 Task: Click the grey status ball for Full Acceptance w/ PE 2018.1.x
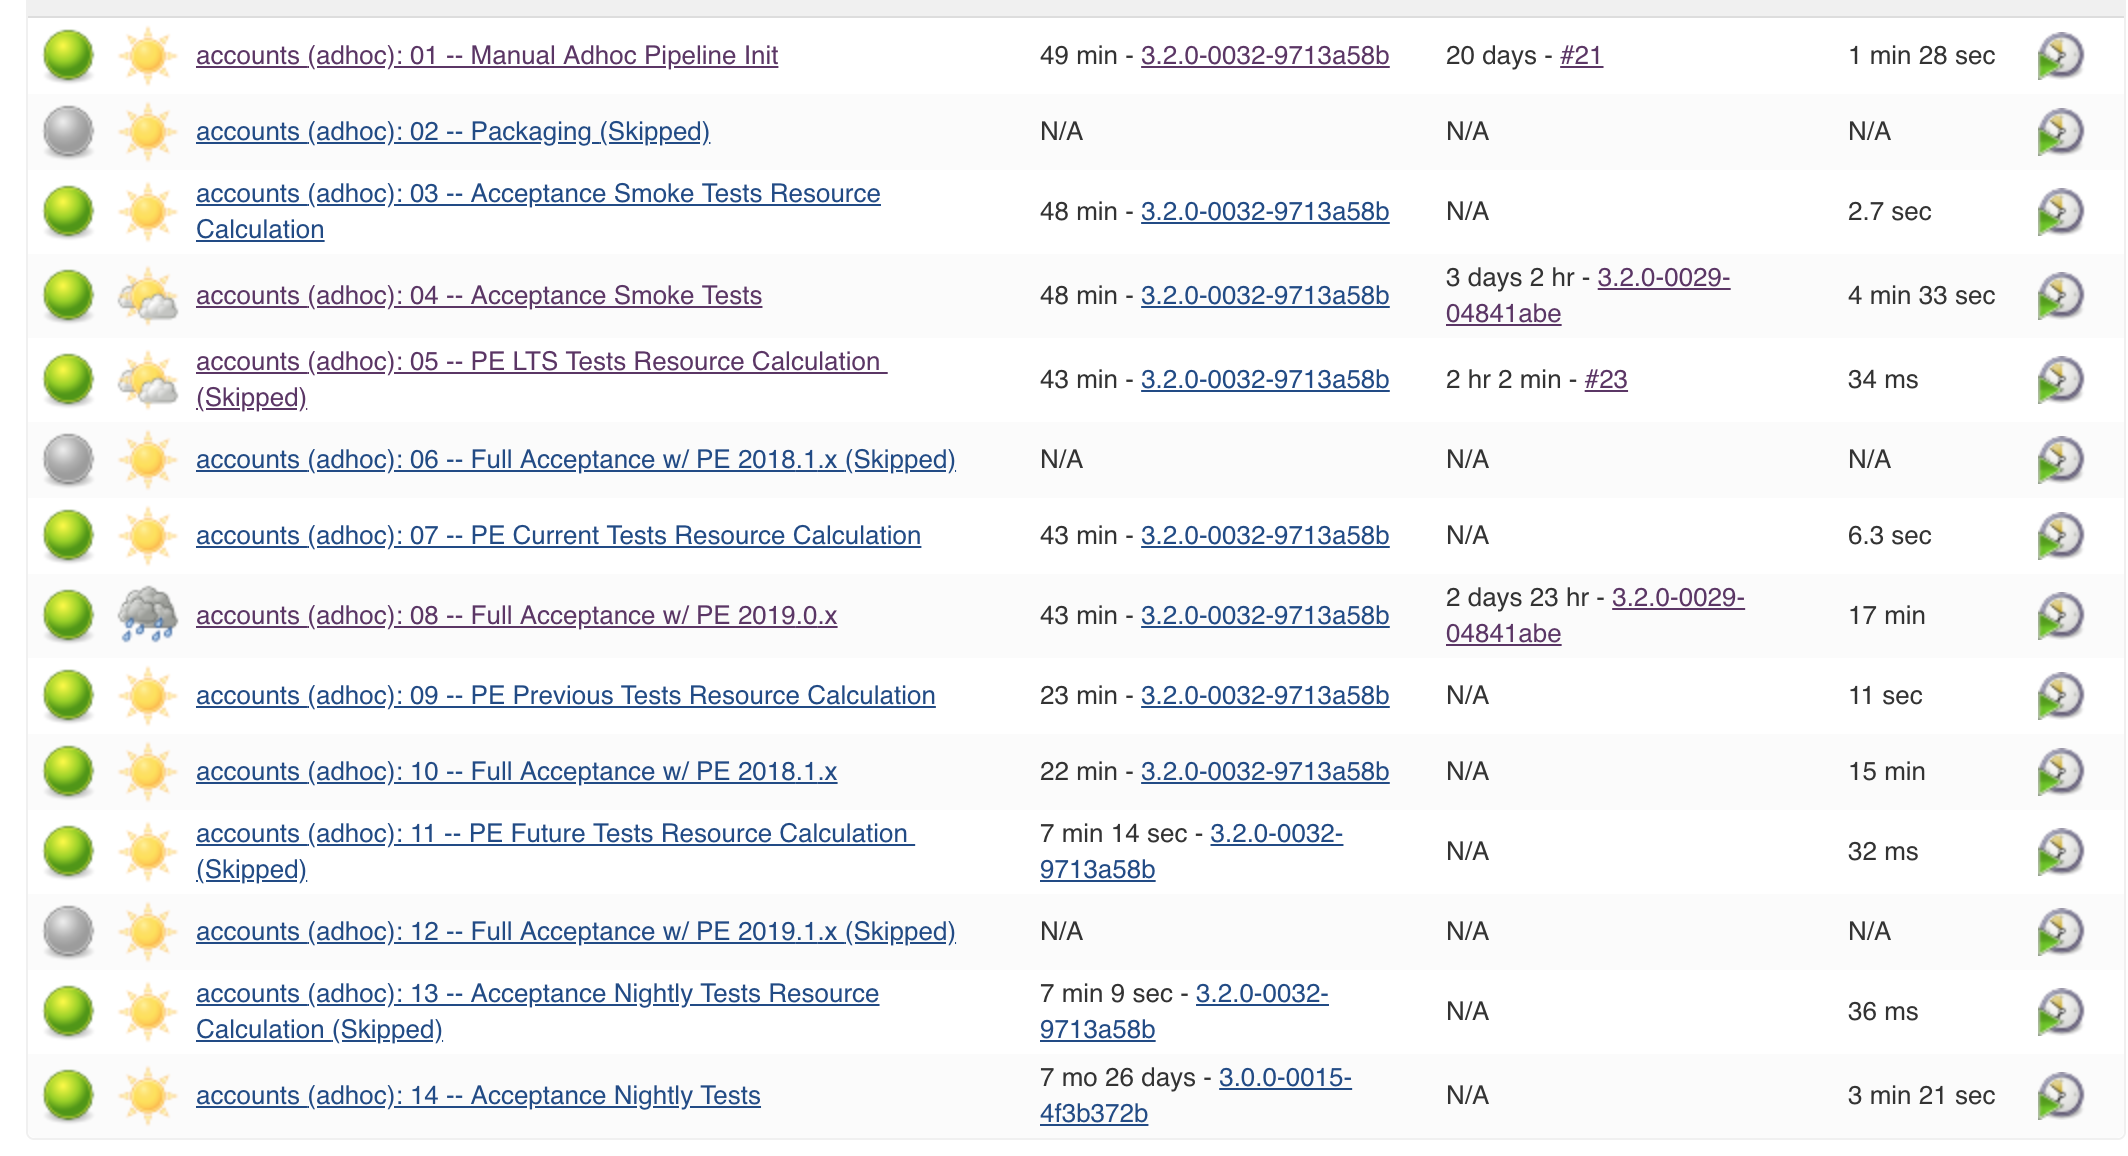click(x=66, y=459)
